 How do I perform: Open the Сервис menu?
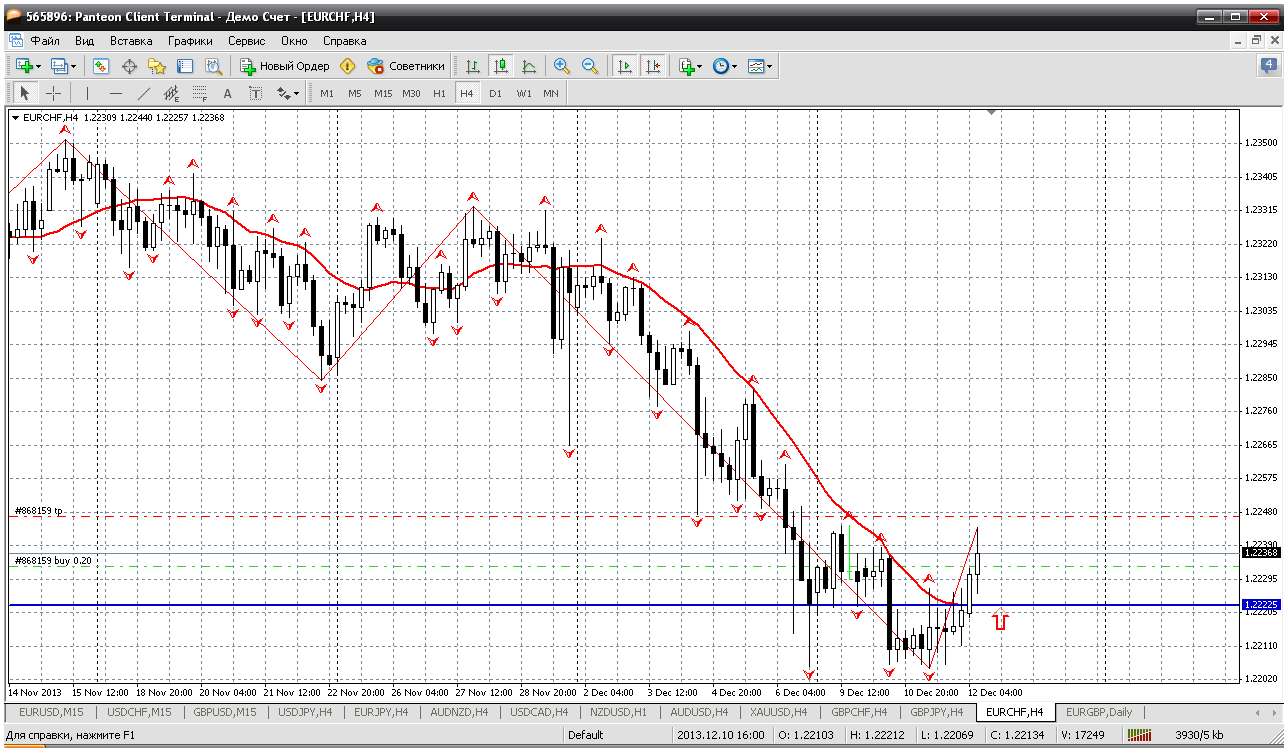(x=246, y=41)
